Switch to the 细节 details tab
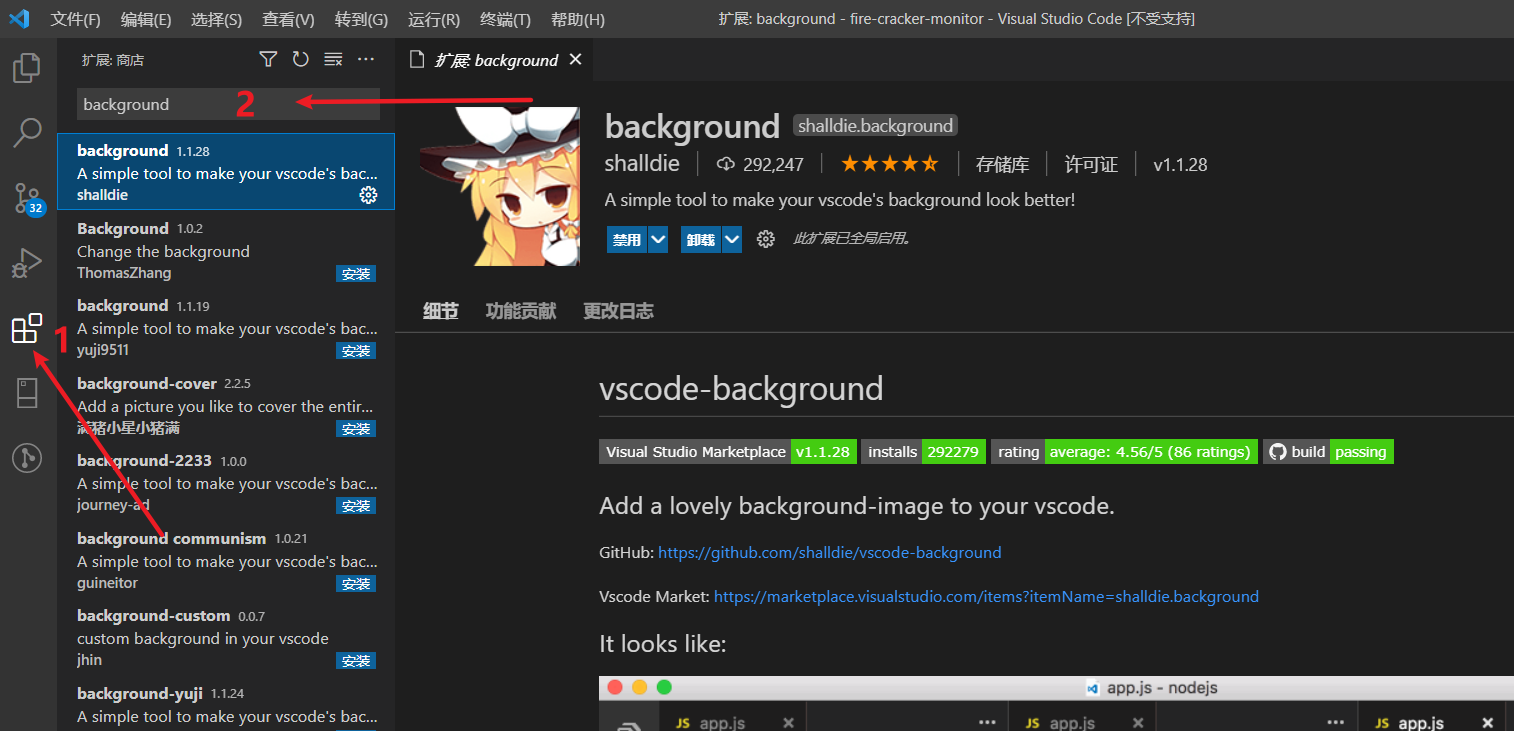1514x731 pixels. point(440,311)
